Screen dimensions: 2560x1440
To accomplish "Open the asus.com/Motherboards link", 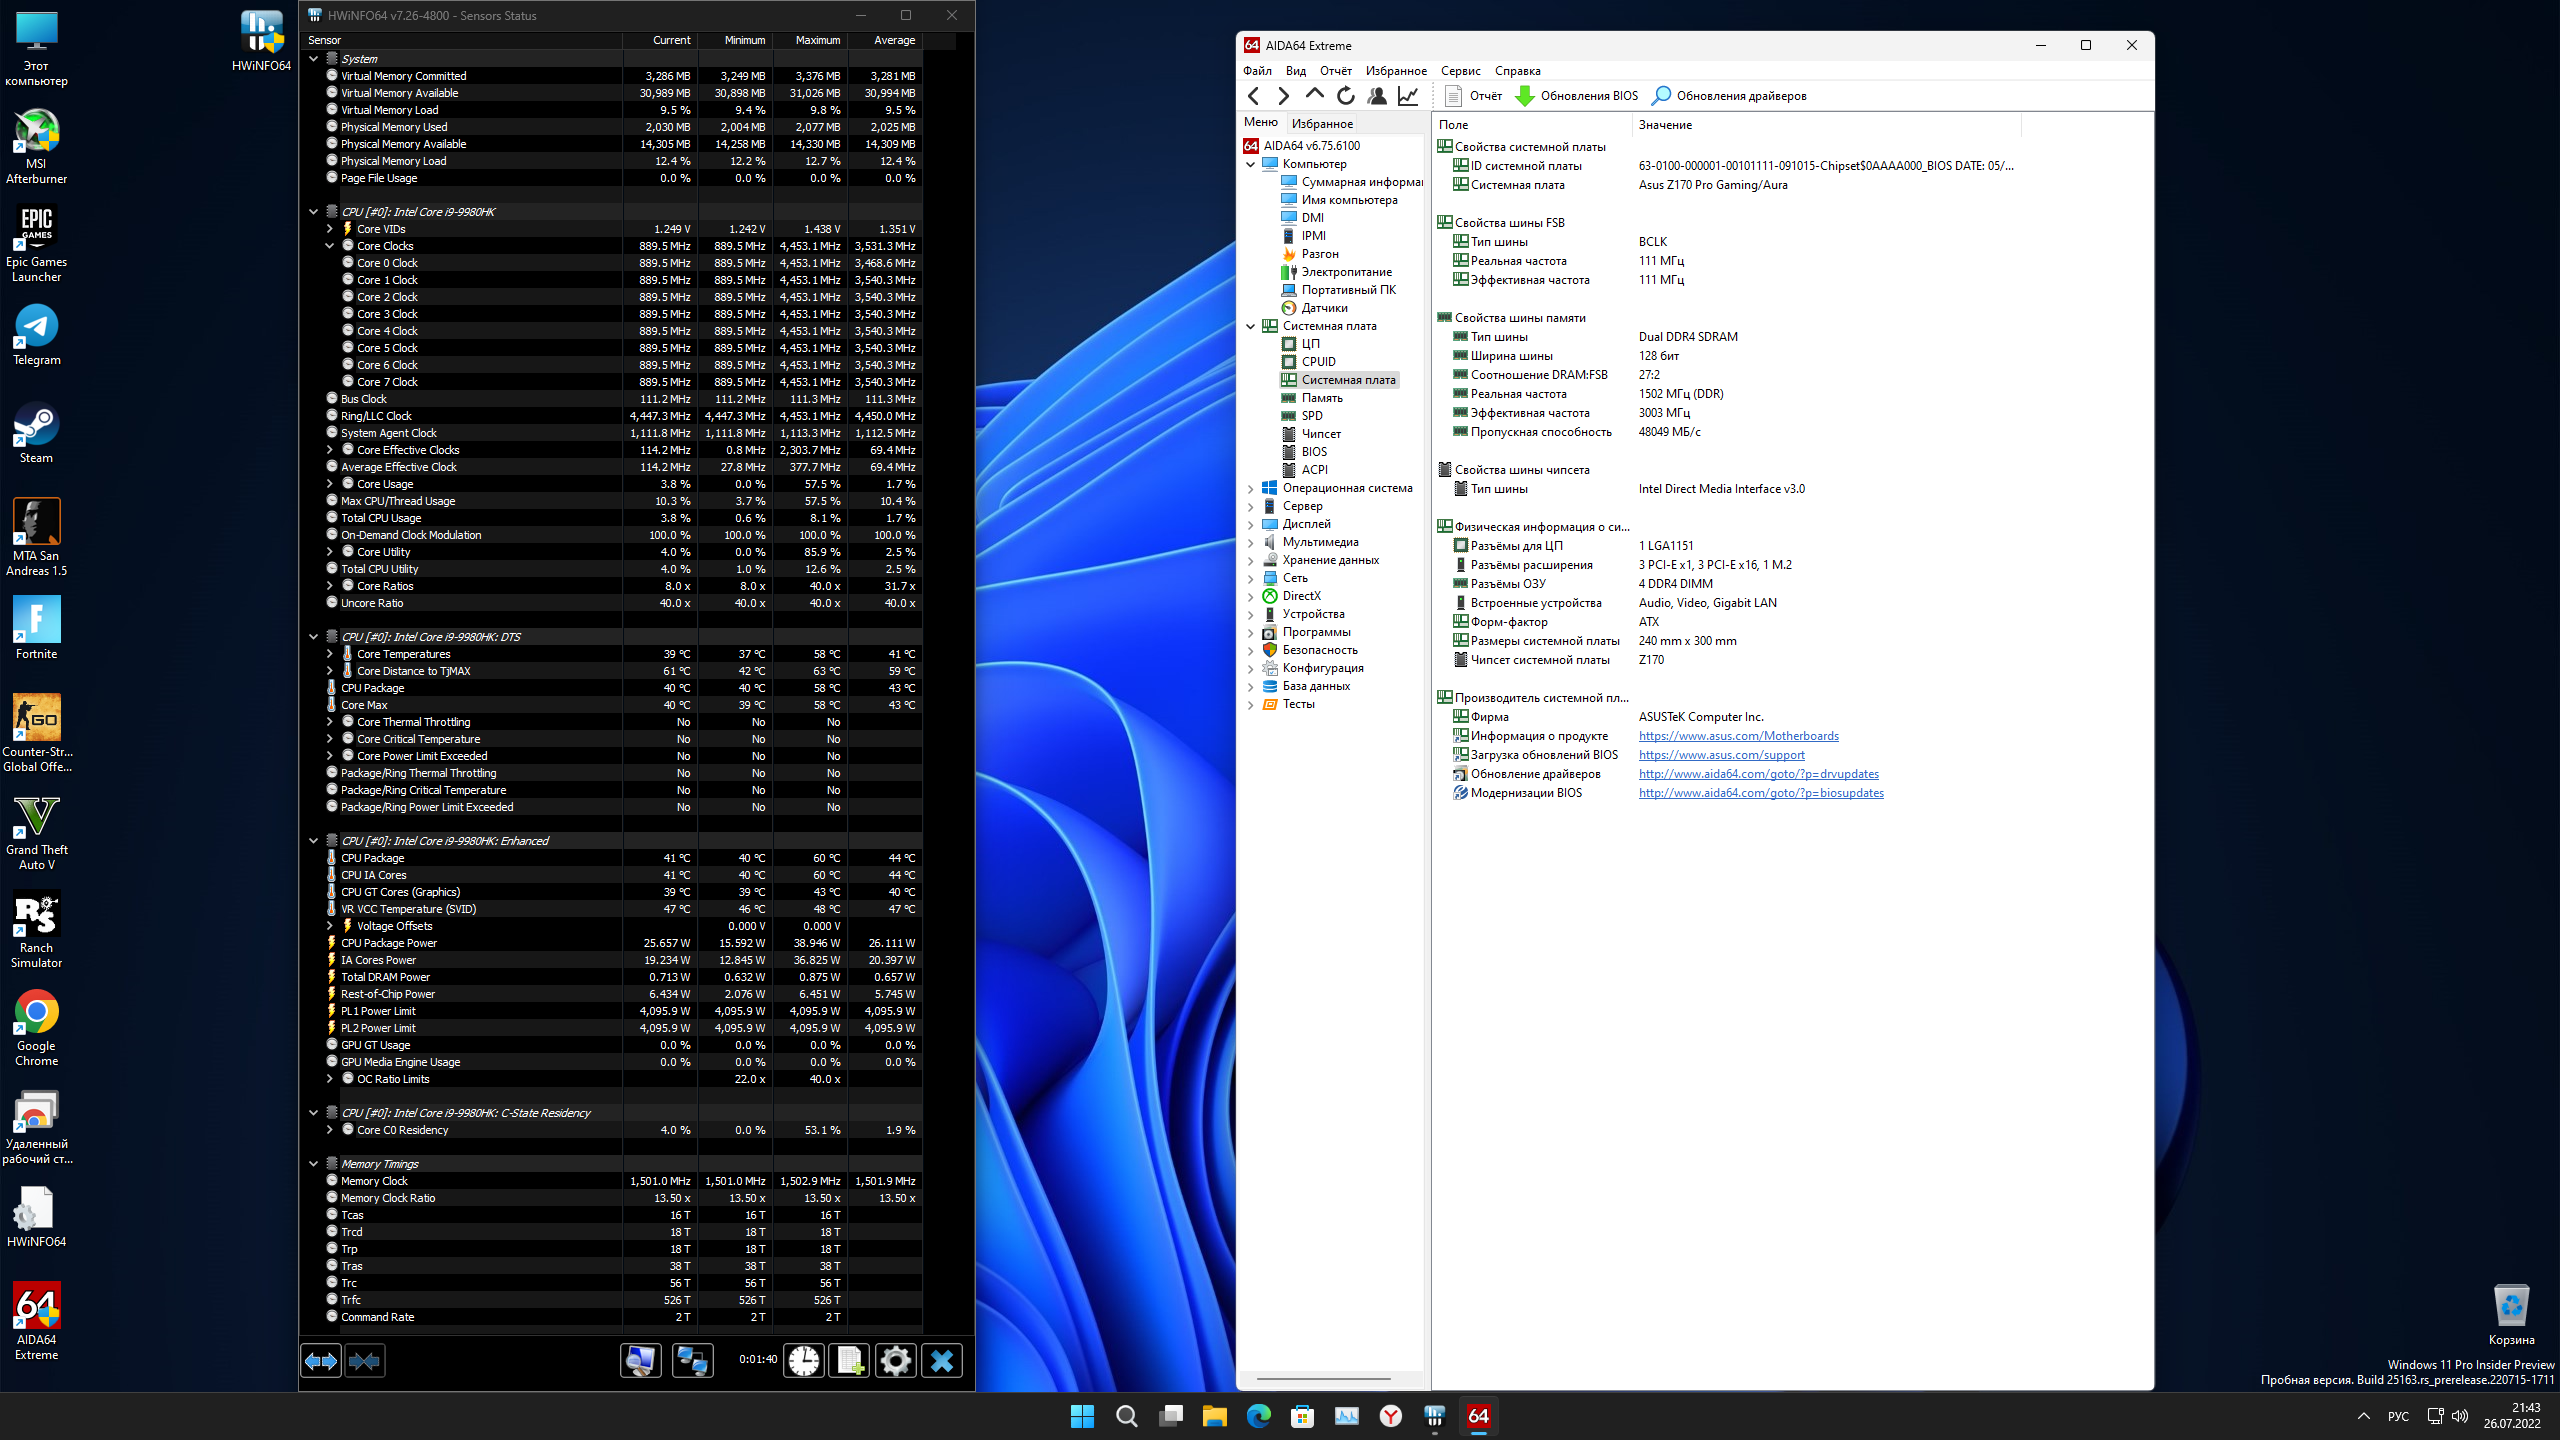I will point(1738,736).
